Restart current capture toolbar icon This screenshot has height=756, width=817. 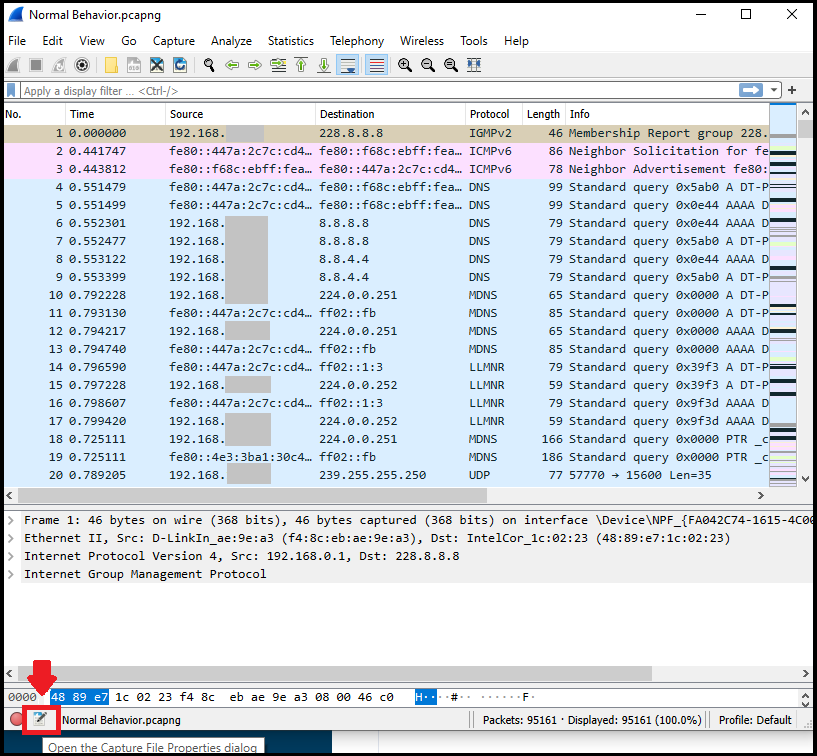click(x=59, y=65)
